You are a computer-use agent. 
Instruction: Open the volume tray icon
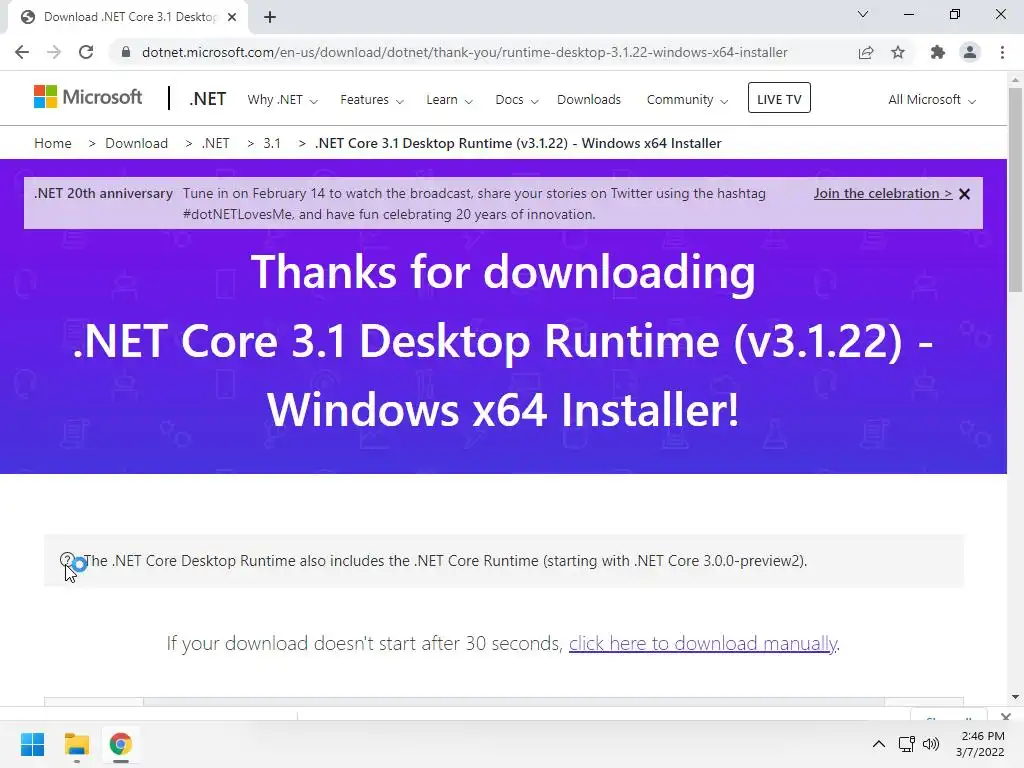click(931, 744)
